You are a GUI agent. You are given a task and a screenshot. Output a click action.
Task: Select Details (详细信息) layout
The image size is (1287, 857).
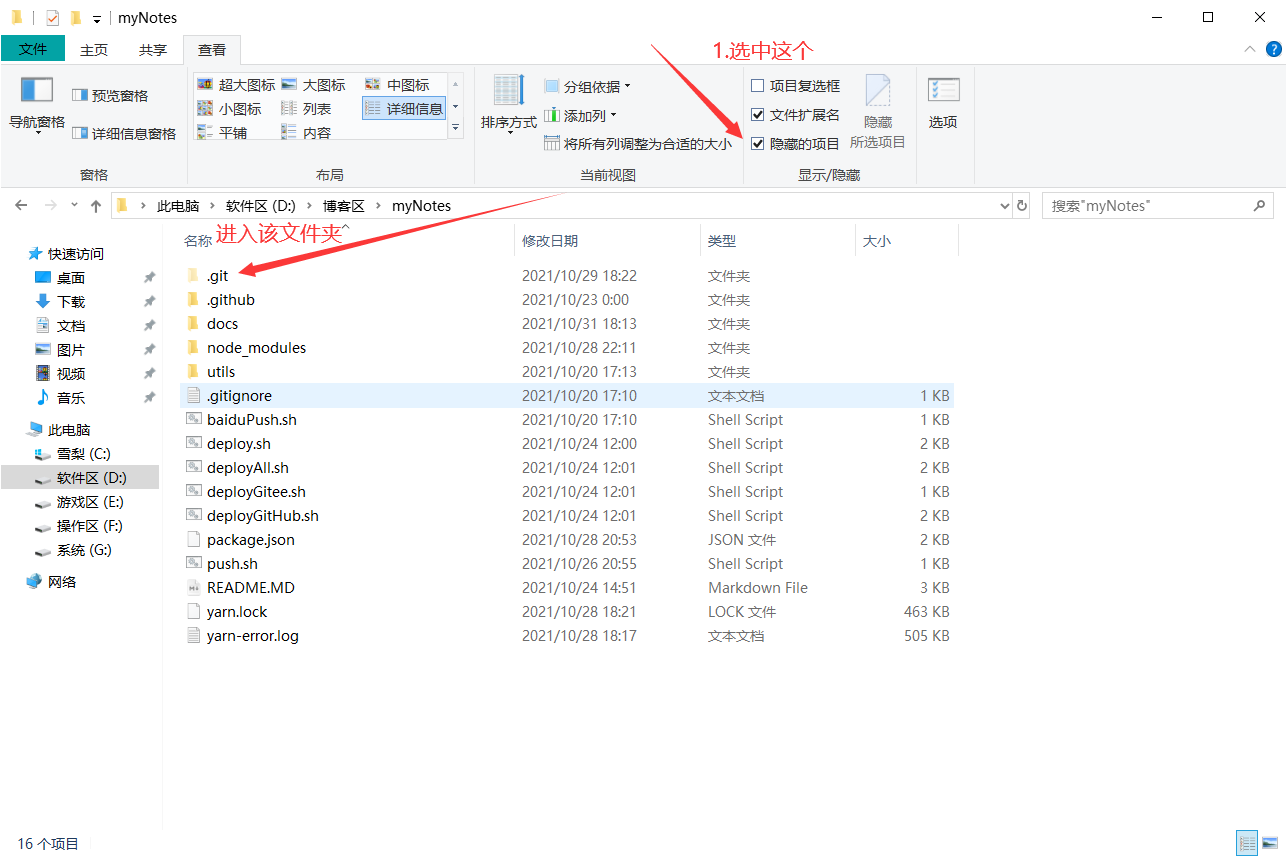[x=404, y=109]
